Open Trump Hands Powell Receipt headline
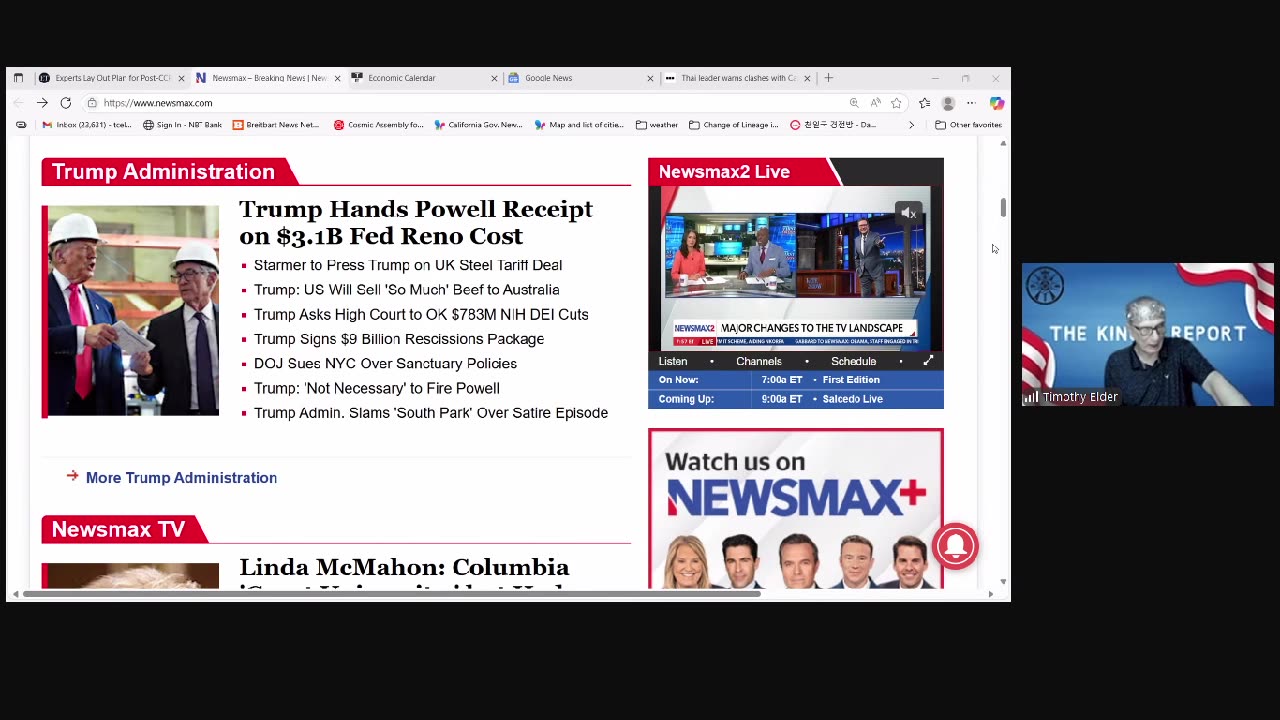Viewport: 1280px width, 720px height. coord(416,222)
